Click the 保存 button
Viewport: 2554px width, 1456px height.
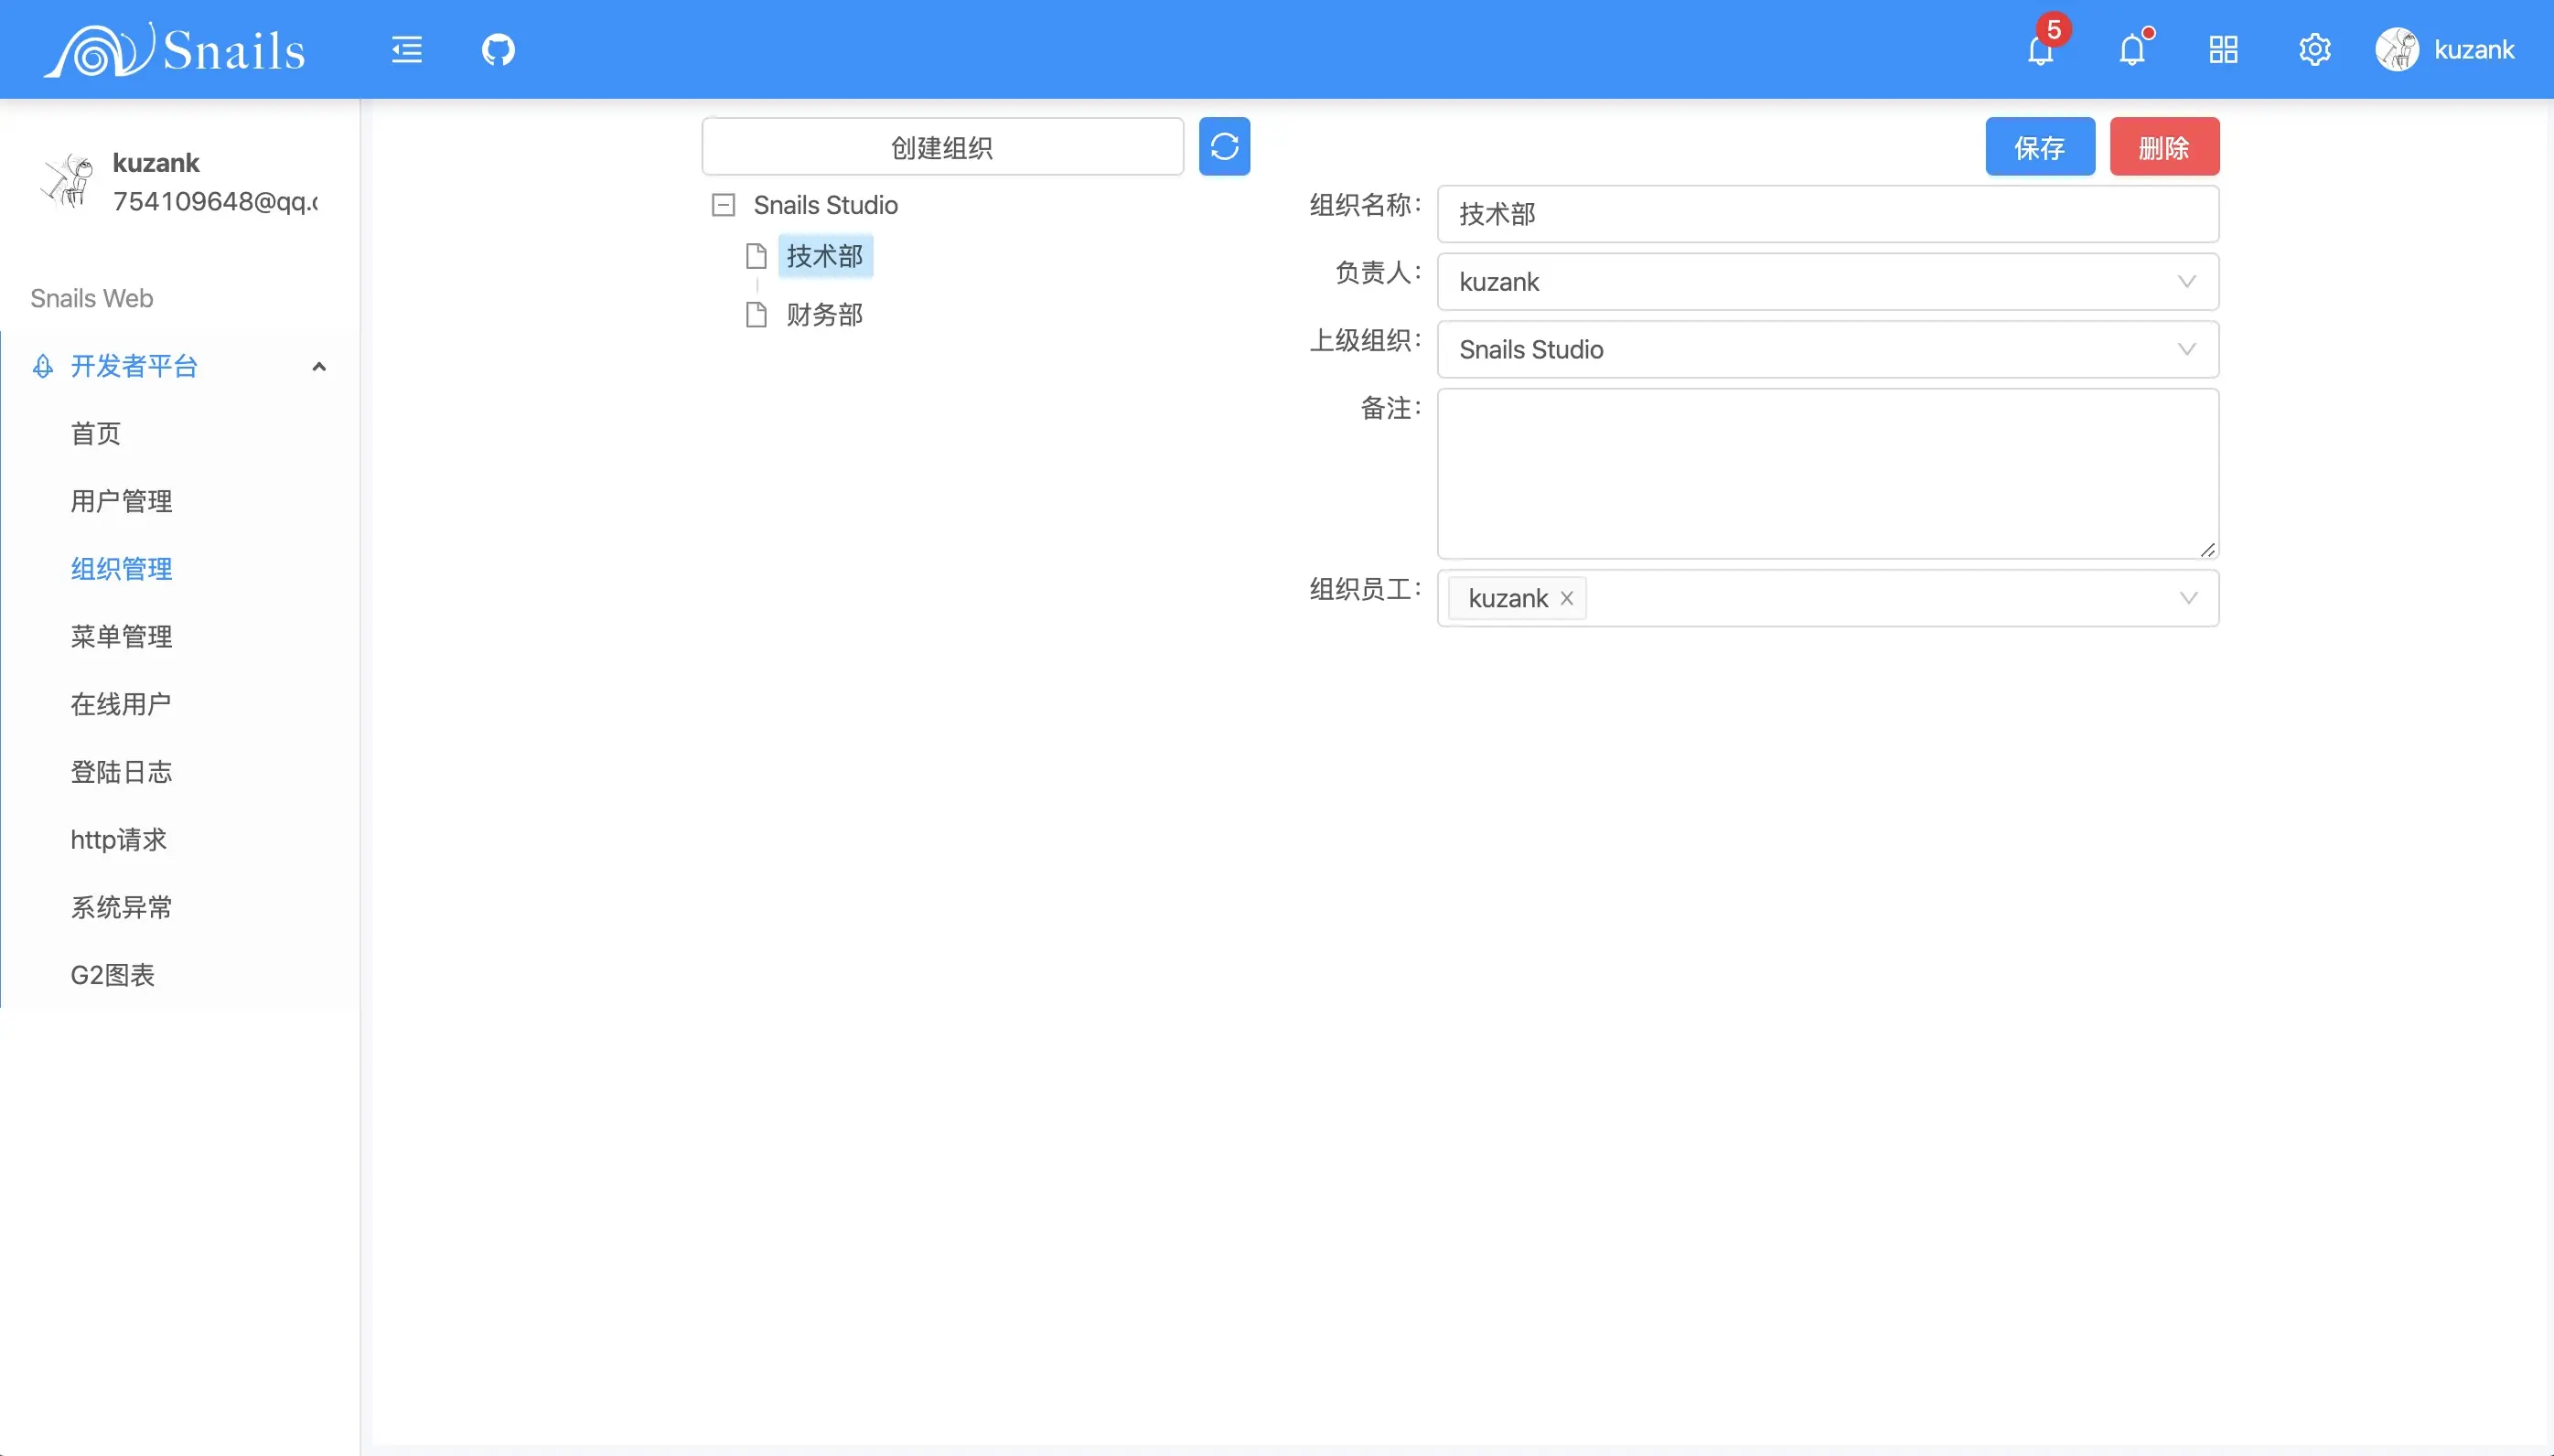[2039, 147]
